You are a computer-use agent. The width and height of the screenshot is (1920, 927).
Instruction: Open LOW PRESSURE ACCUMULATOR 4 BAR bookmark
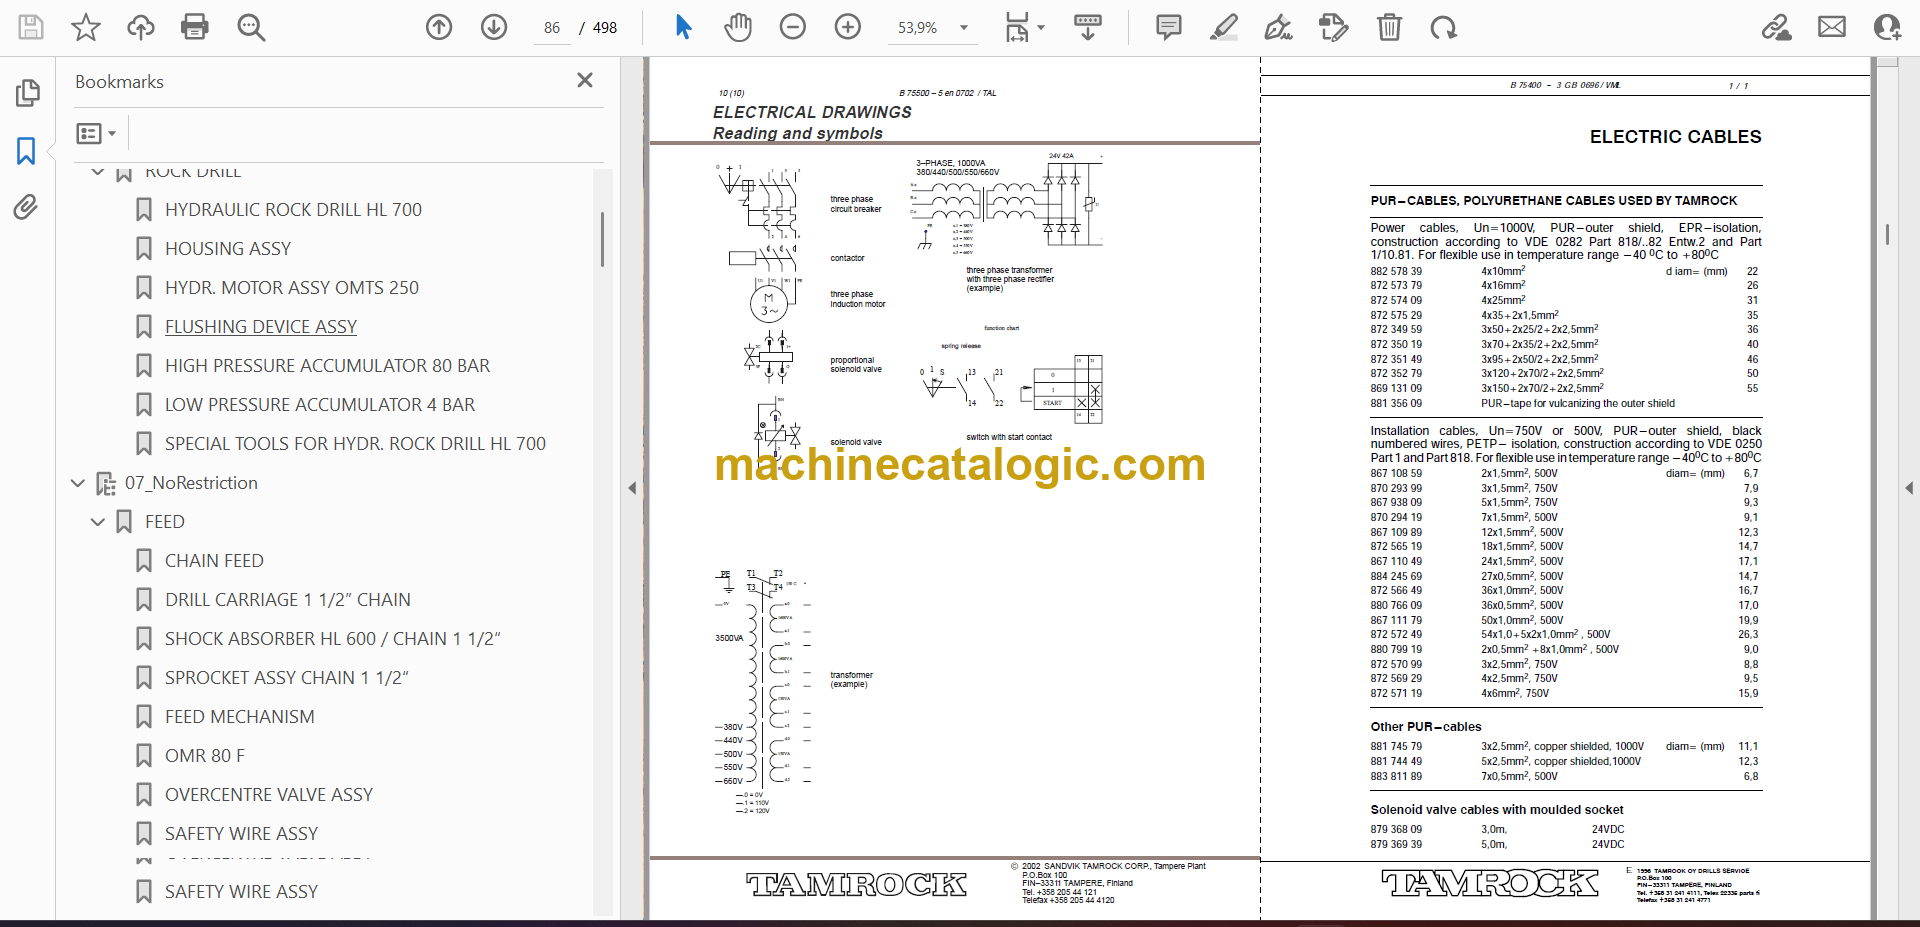point(320,405)
